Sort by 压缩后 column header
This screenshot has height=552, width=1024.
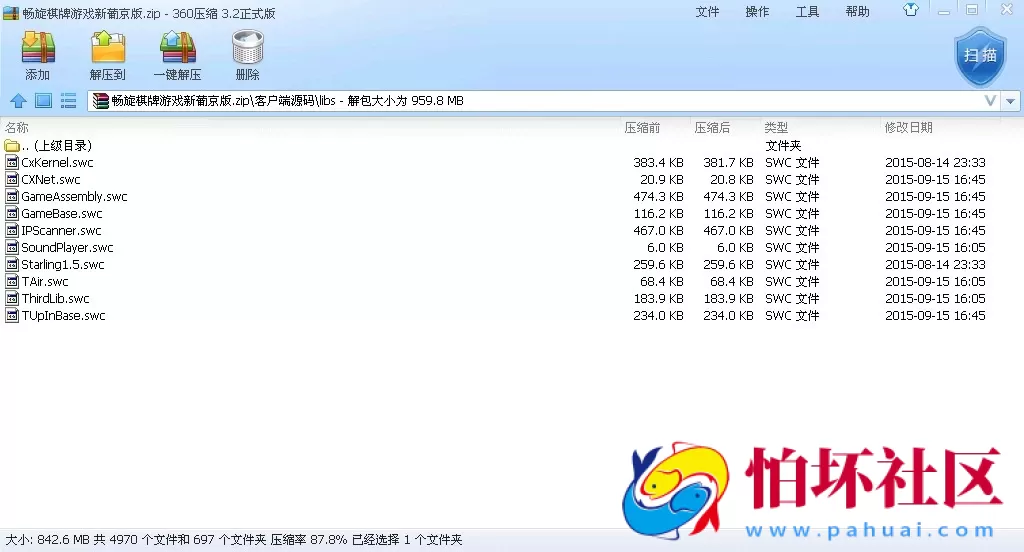coord(712,127)
